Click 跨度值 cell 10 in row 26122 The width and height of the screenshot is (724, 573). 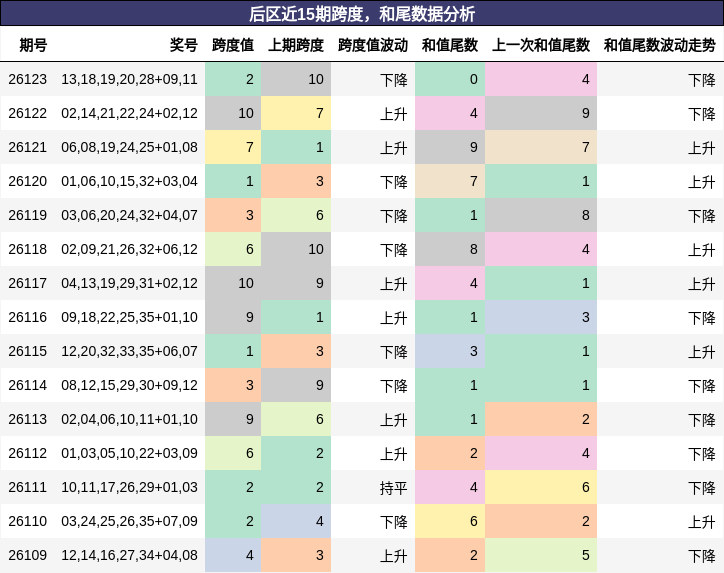coord(233,113)
